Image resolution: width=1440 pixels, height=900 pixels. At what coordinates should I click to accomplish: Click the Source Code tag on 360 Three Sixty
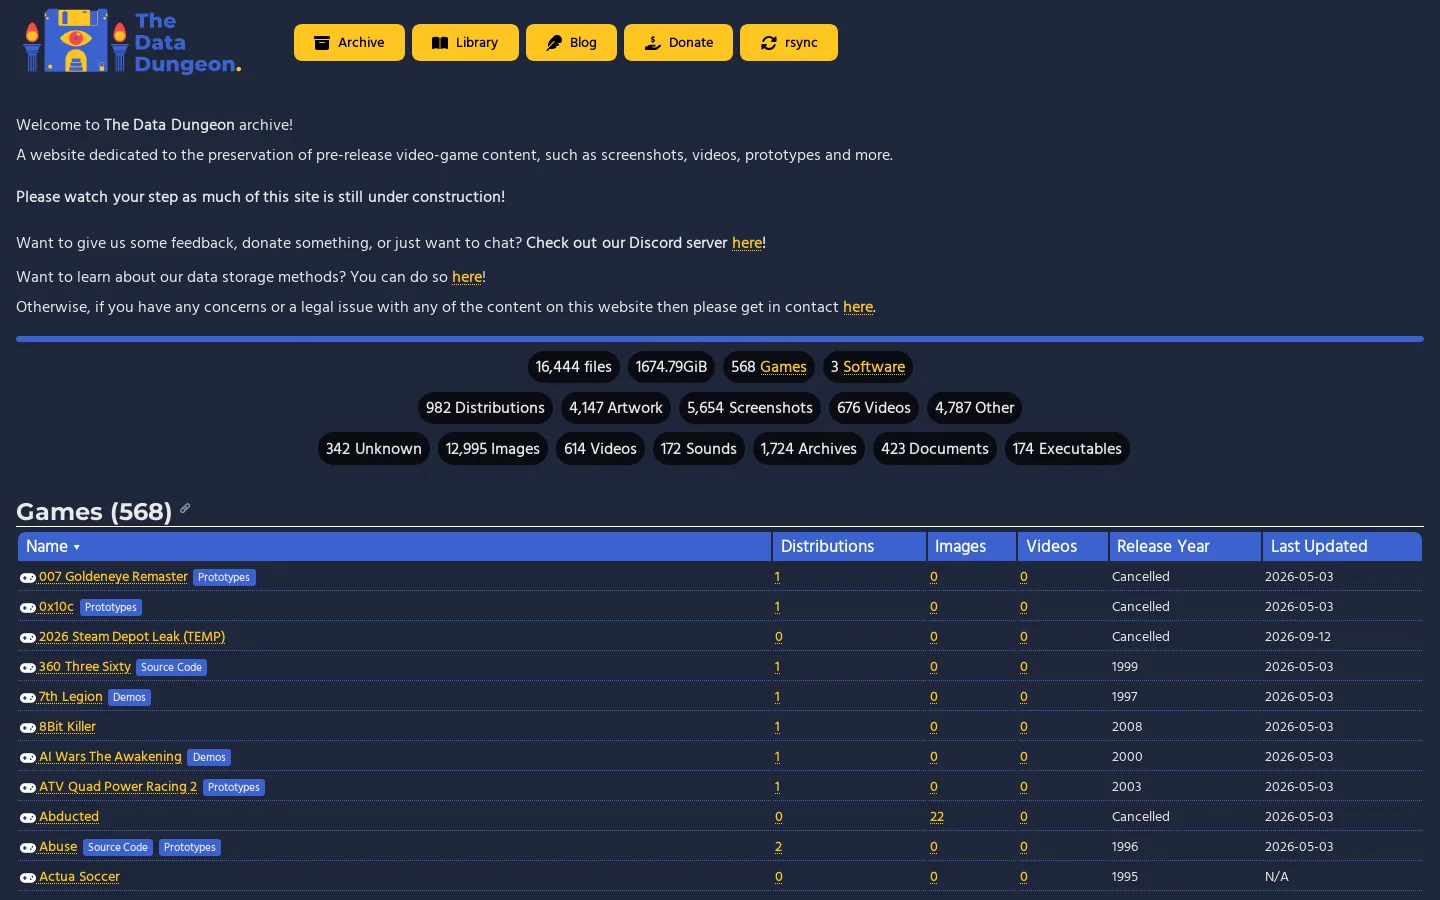[171, 667]
